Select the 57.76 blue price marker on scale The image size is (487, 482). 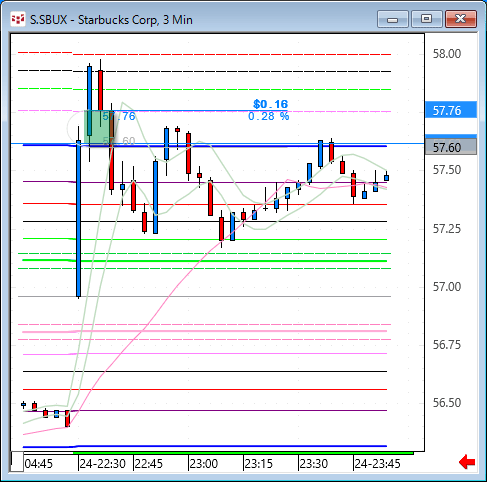tap(451, 110)
